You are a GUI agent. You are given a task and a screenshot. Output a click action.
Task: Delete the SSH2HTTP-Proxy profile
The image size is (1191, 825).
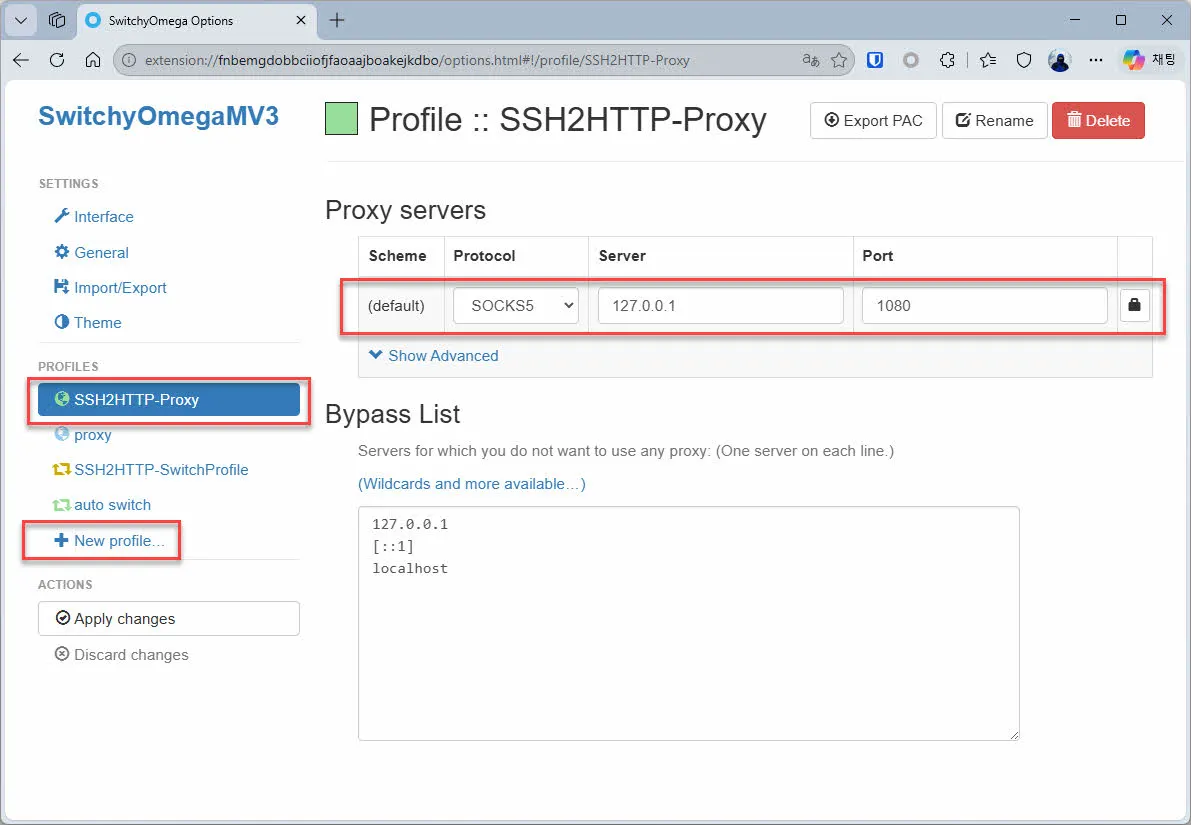[1098, 120]
